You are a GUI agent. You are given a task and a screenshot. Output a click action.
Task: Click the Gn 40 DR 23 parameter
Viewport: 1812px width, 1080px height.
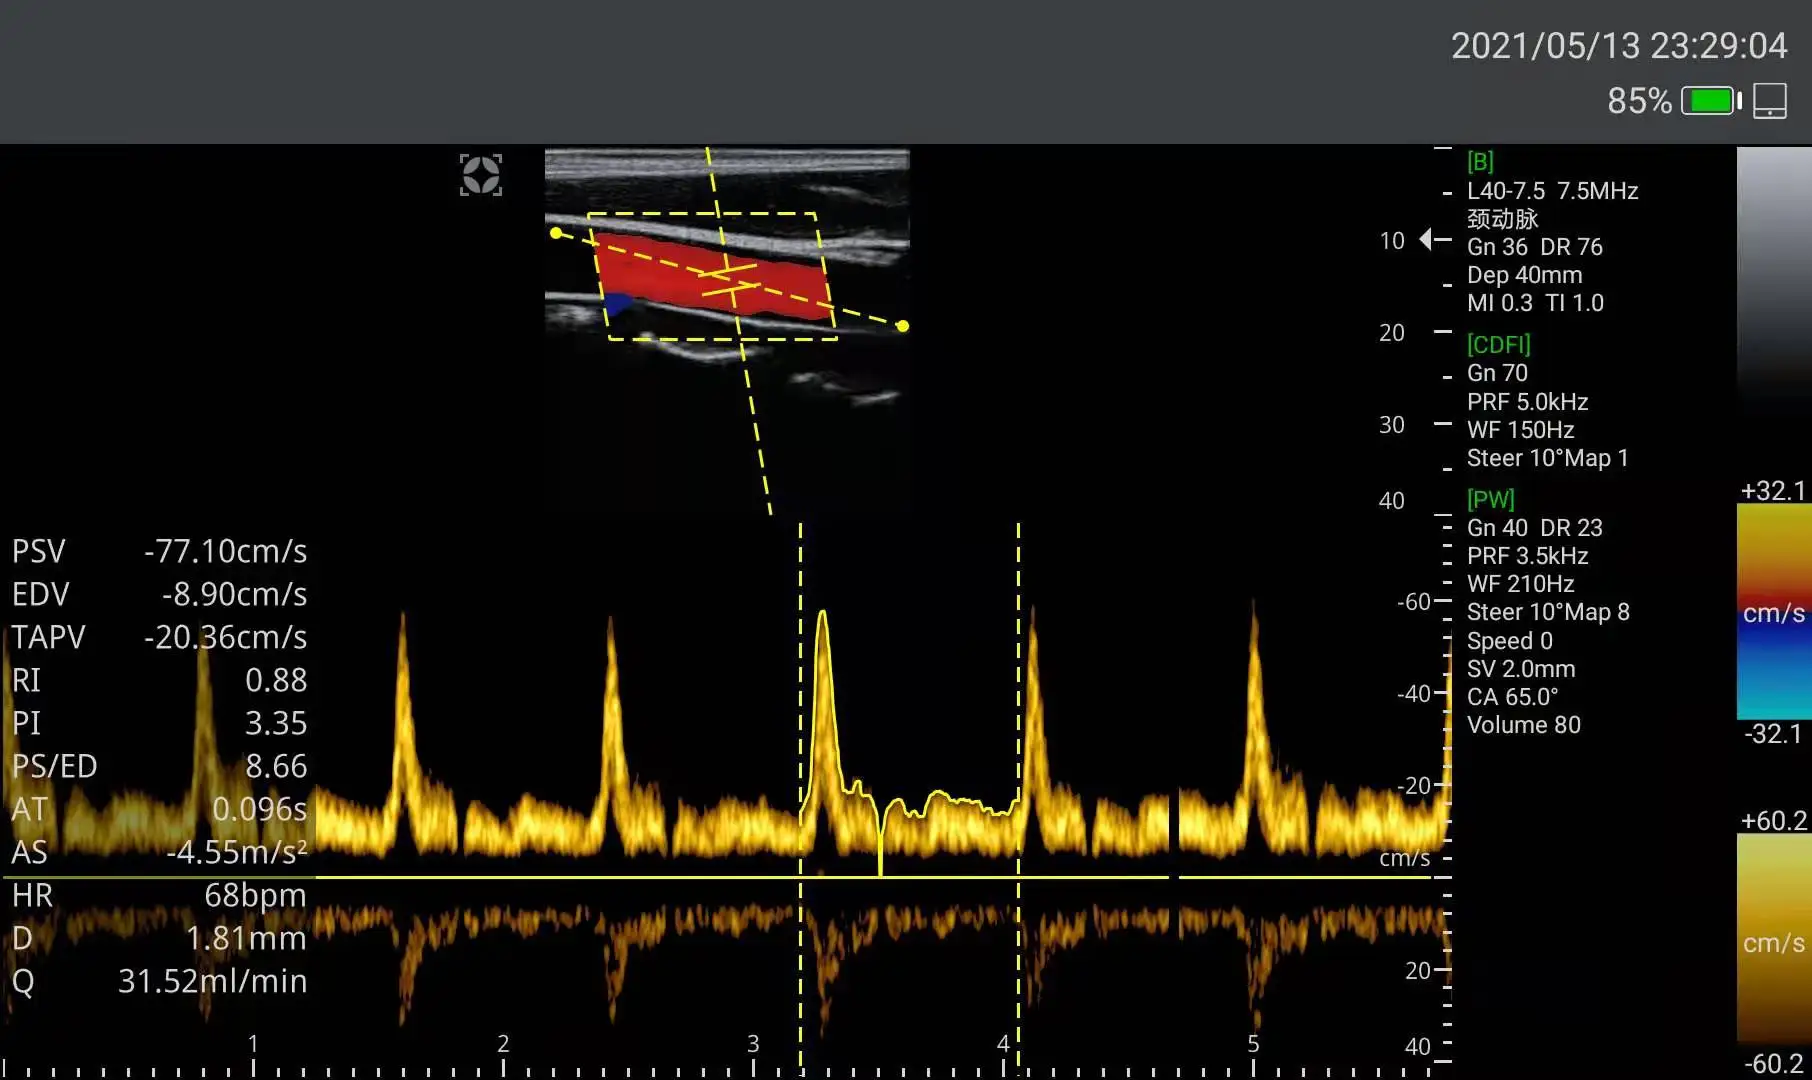pos(1534,528)
